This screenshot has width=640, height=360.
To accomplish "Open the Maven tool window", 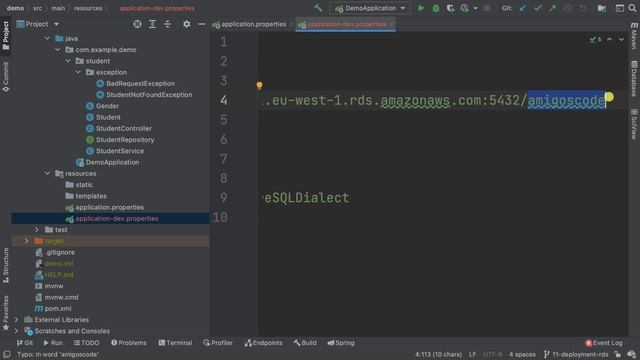I will (x=634, y=36).
